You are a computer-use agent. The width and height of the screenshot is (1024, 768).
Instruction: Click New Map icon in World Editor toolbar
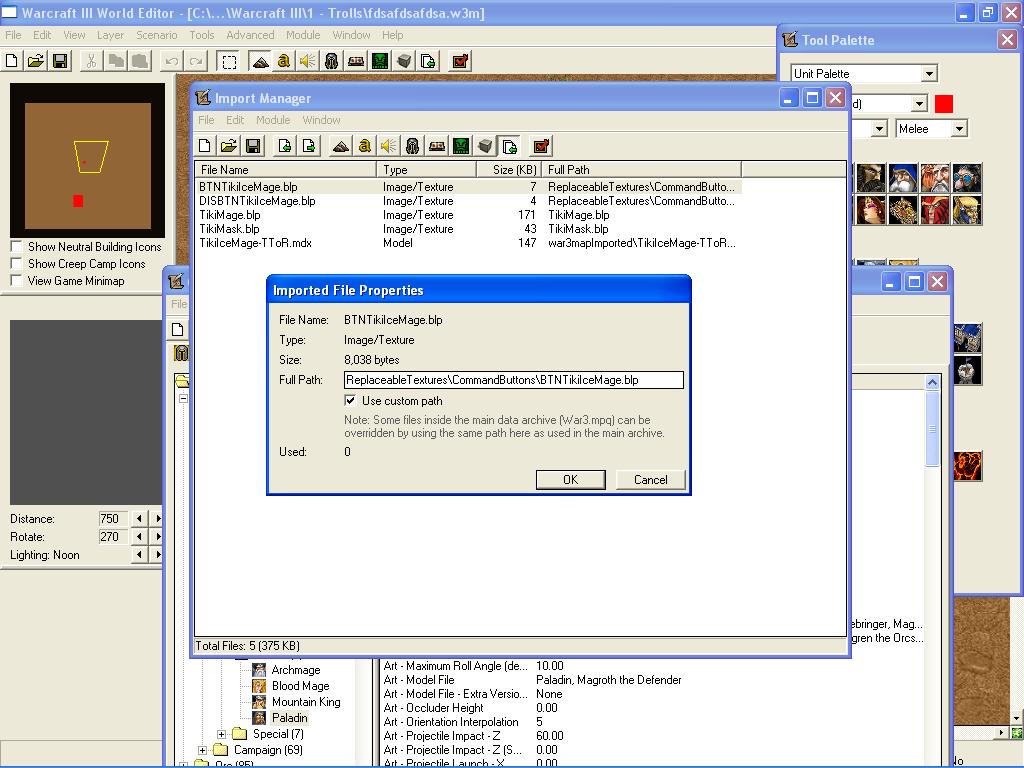click(11, 61)
